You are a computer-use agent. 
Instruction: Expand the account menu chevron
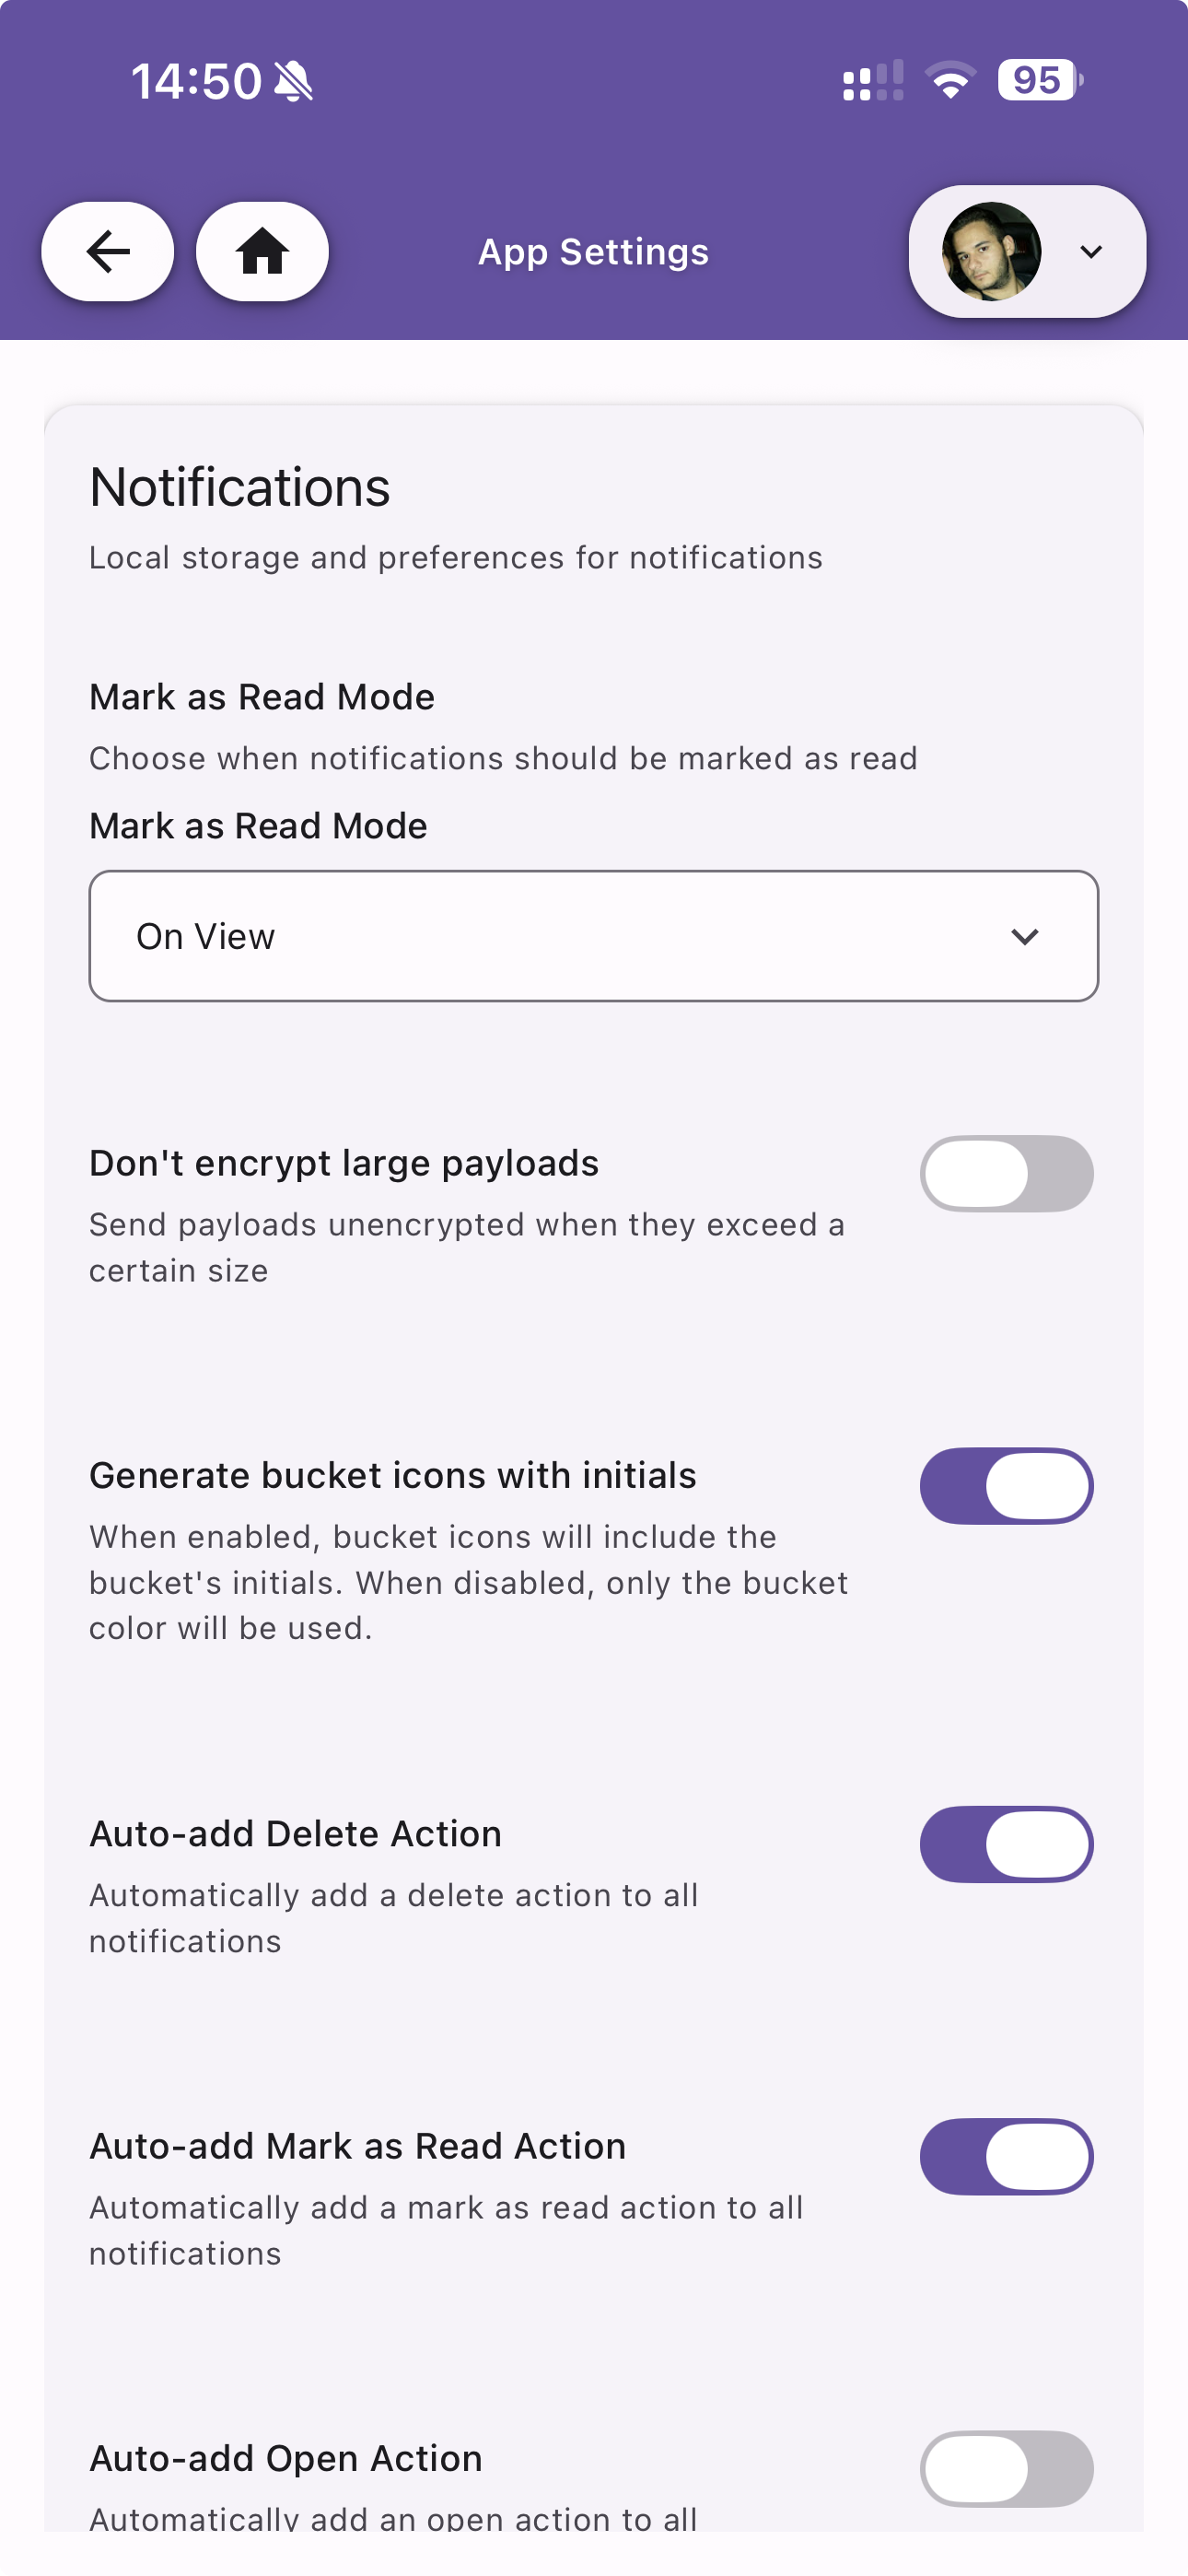click(1091, 251)
